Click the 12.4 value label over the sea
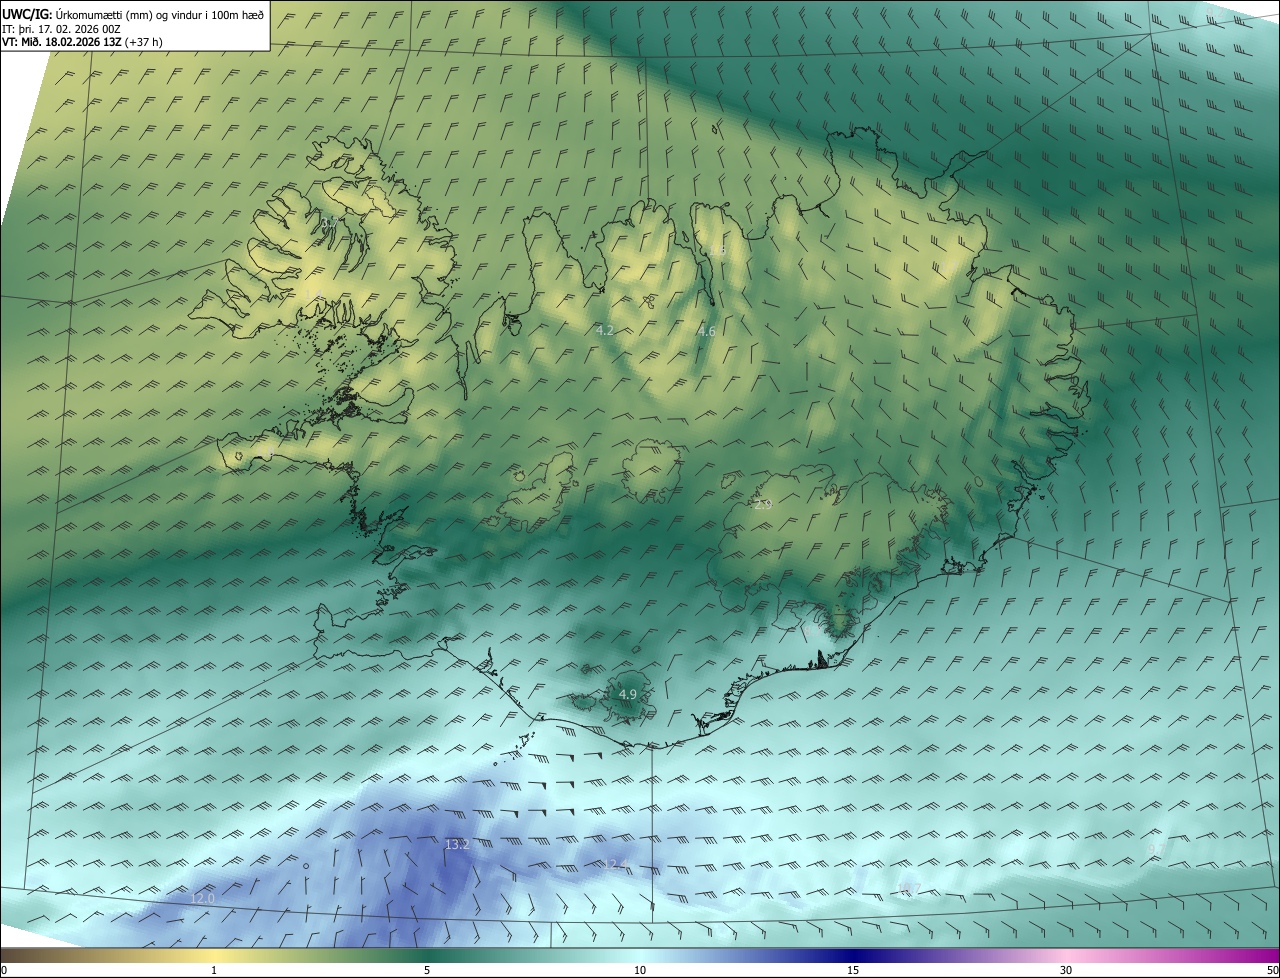The image size is (1280, 978). pyautogui.click(x=617, y=864)
